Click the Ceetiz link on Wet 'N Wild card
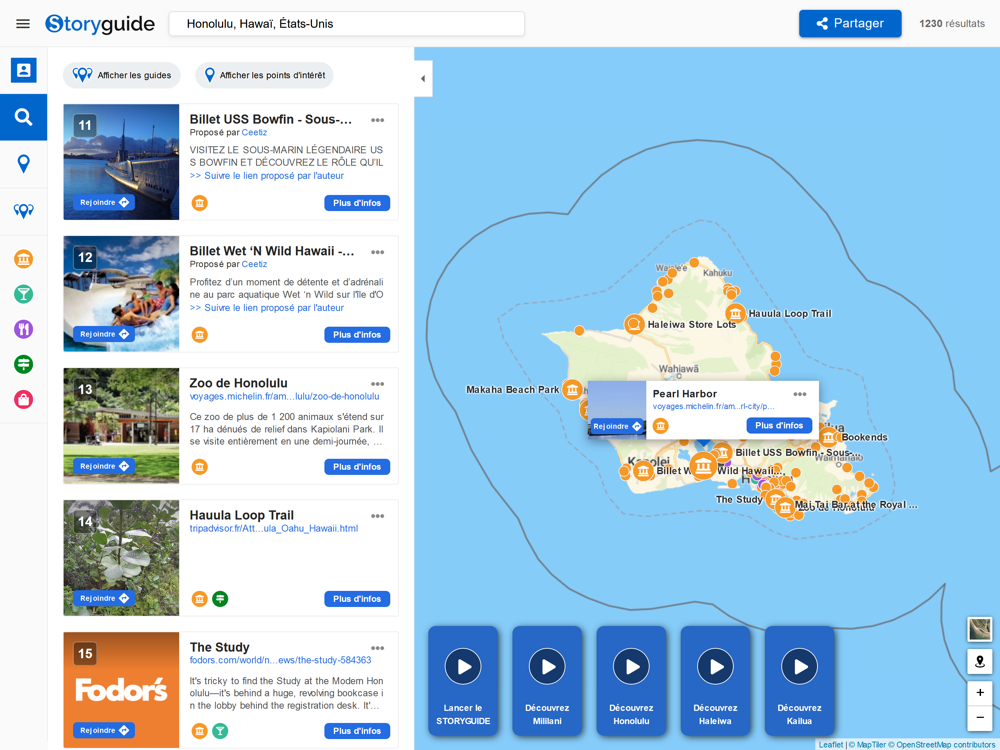Image resolution: width=1000 pixels, height=750 pixels. (x=254, y=264)
